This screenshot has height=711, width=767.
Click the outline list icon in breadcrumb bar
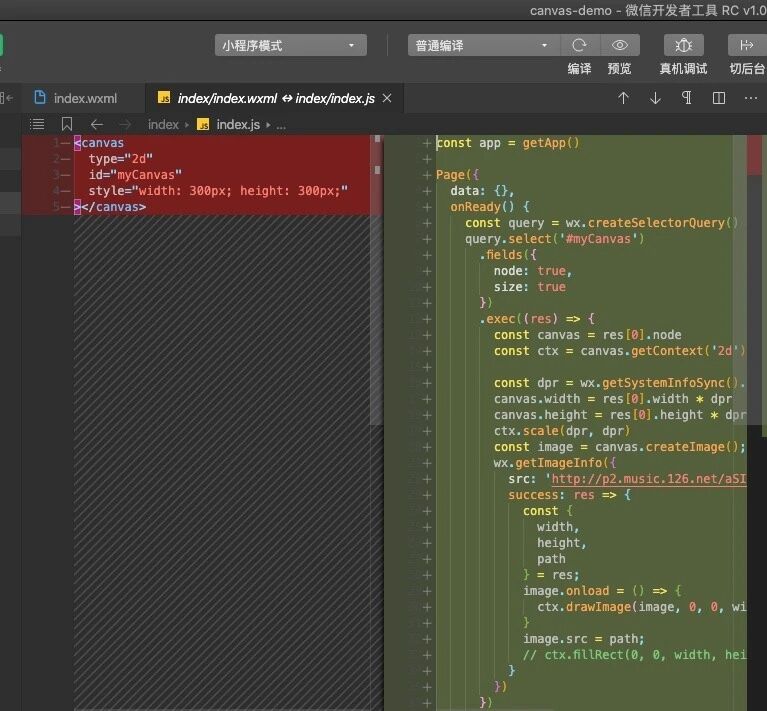[x=37, y=124]
